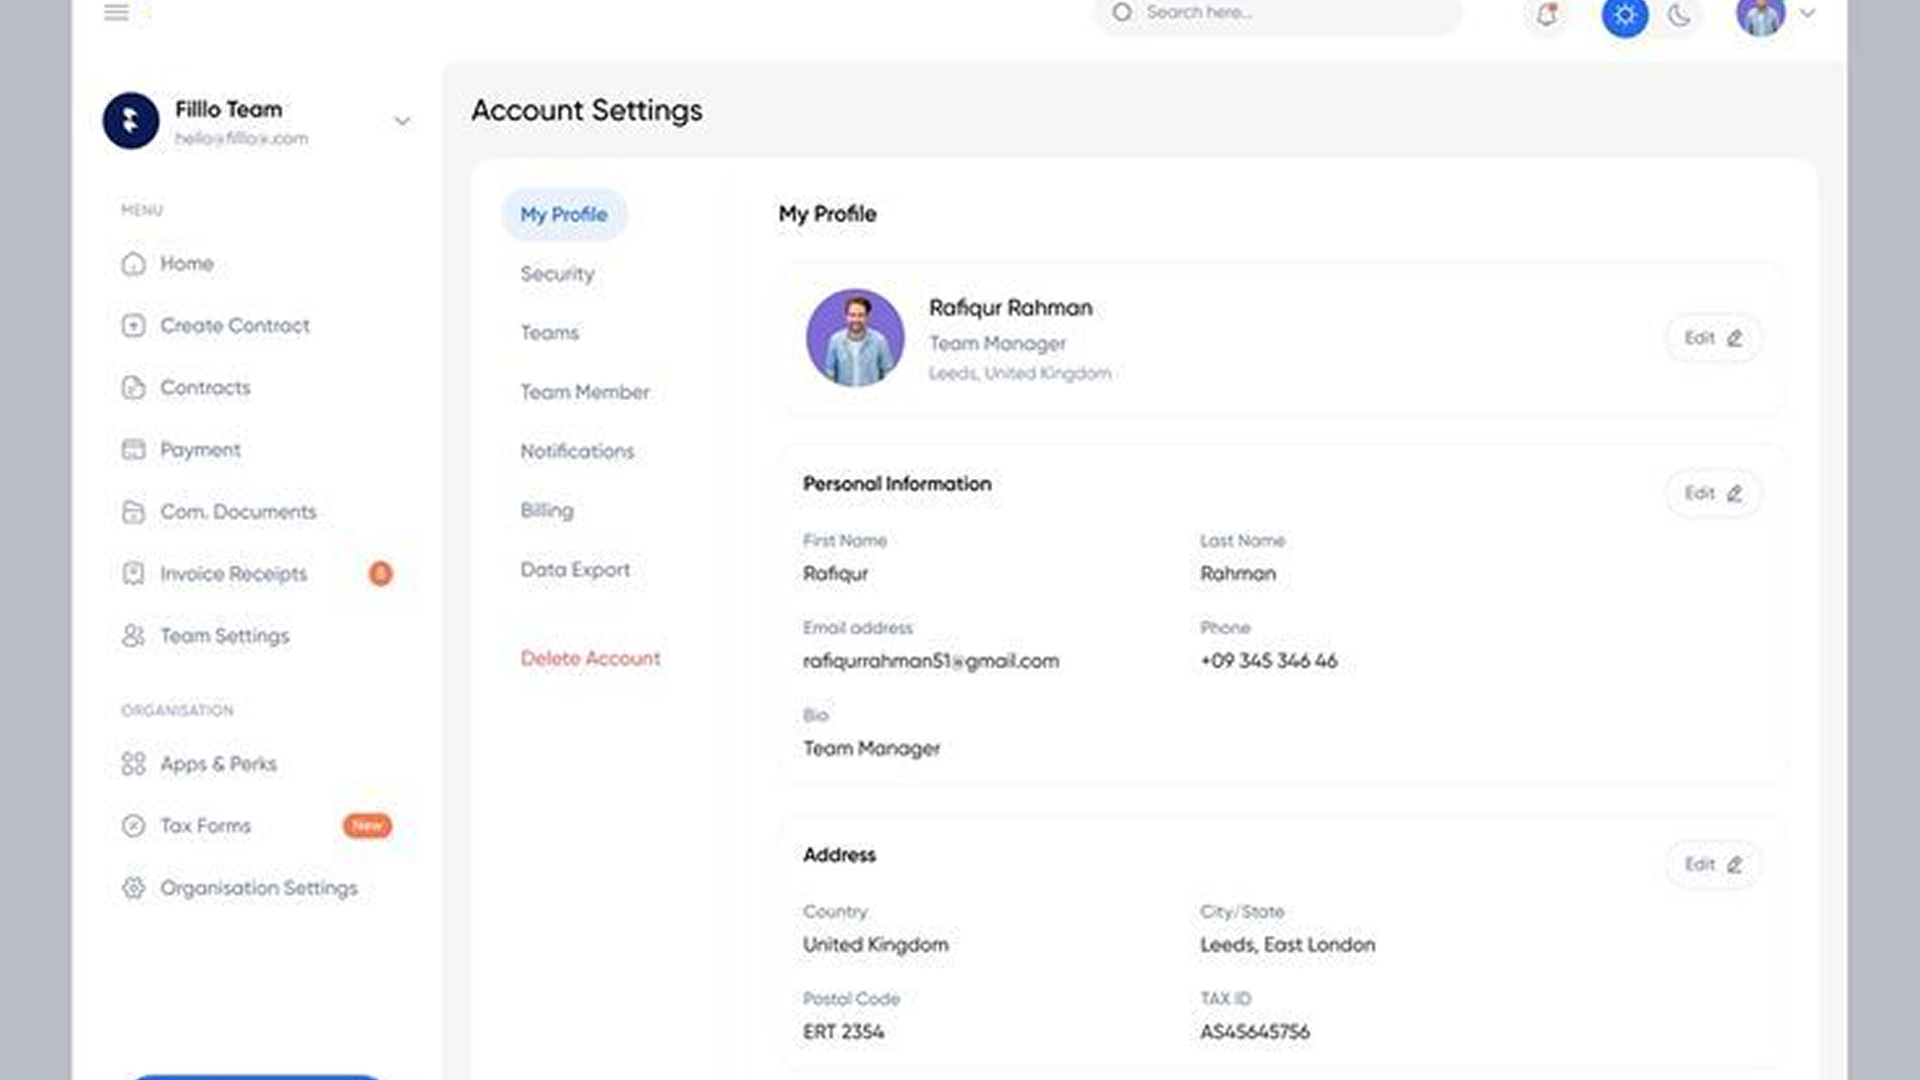Image resolution: width=1920 pixels, height=1080 pixels.
Task: Open Apps & Perks grid icon
Action: (x=133, y=764)
